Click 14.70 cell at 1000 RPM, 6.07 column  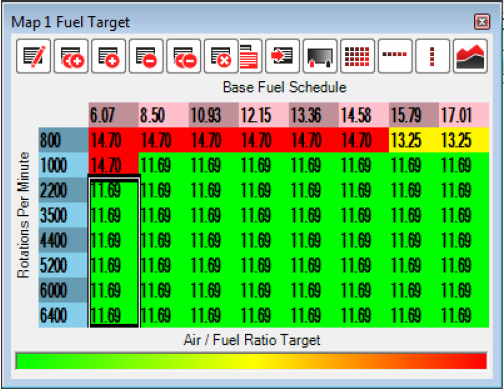(114, 165)
